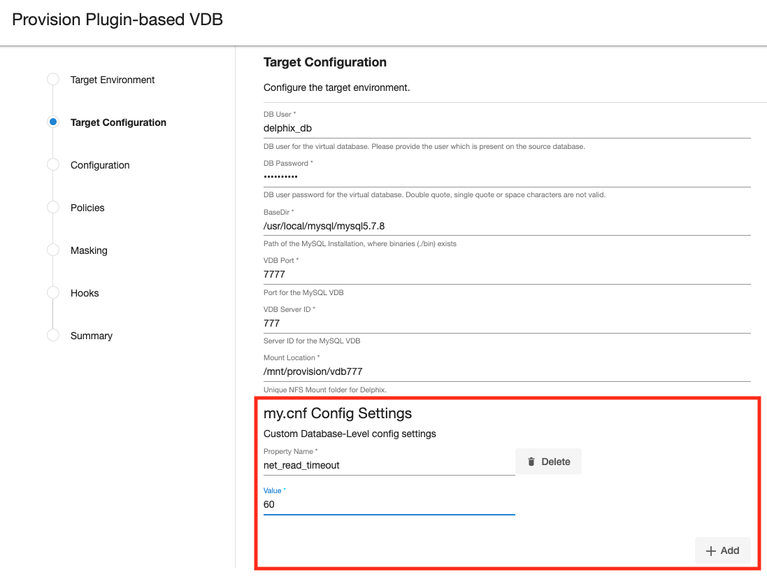Click the Property Name input field
The height and width of the screenshot is (577, 767).
(388, 465)
